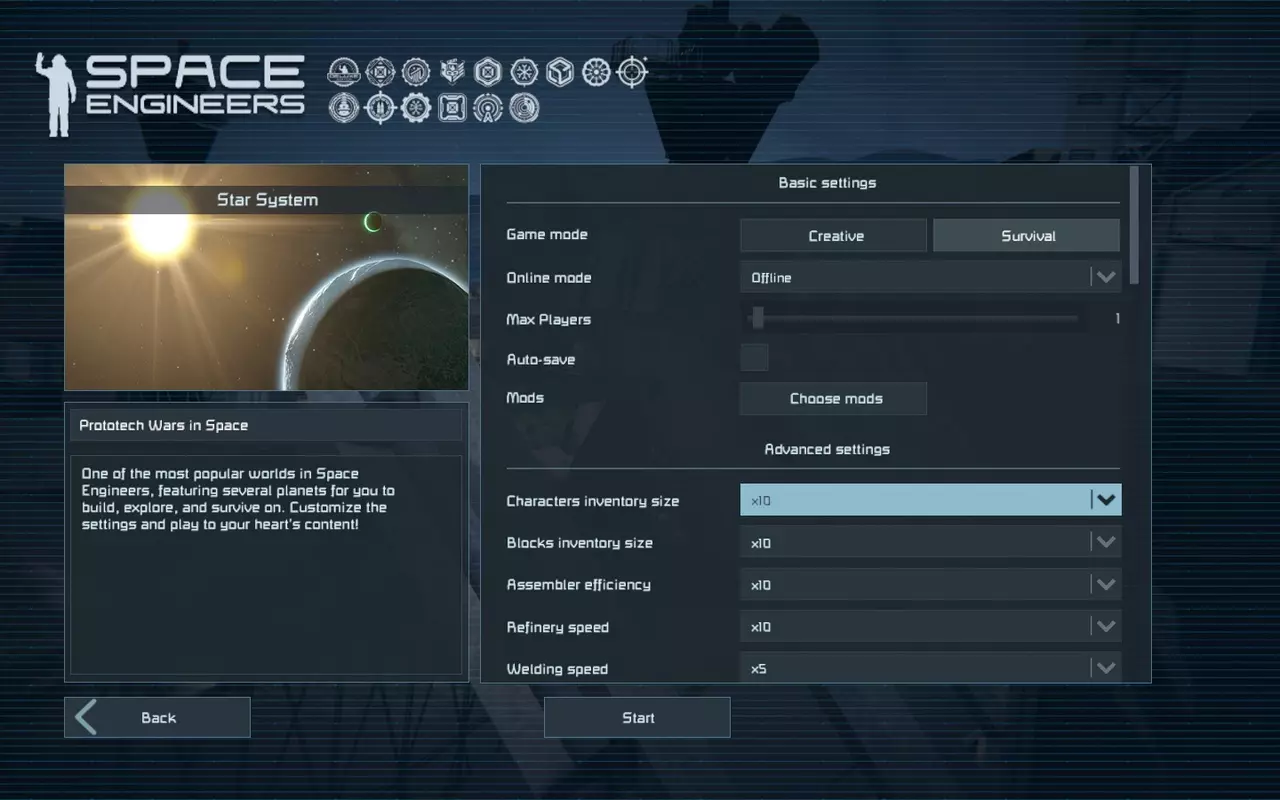Click the 'Mods' label
This screenshot has width=1280, height=800.
[525, 397]
